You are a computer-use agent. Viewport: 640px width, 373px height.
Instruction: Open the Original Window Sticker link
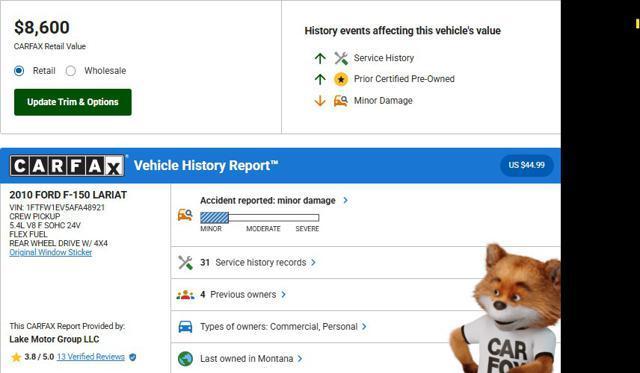tap(51, 252)
